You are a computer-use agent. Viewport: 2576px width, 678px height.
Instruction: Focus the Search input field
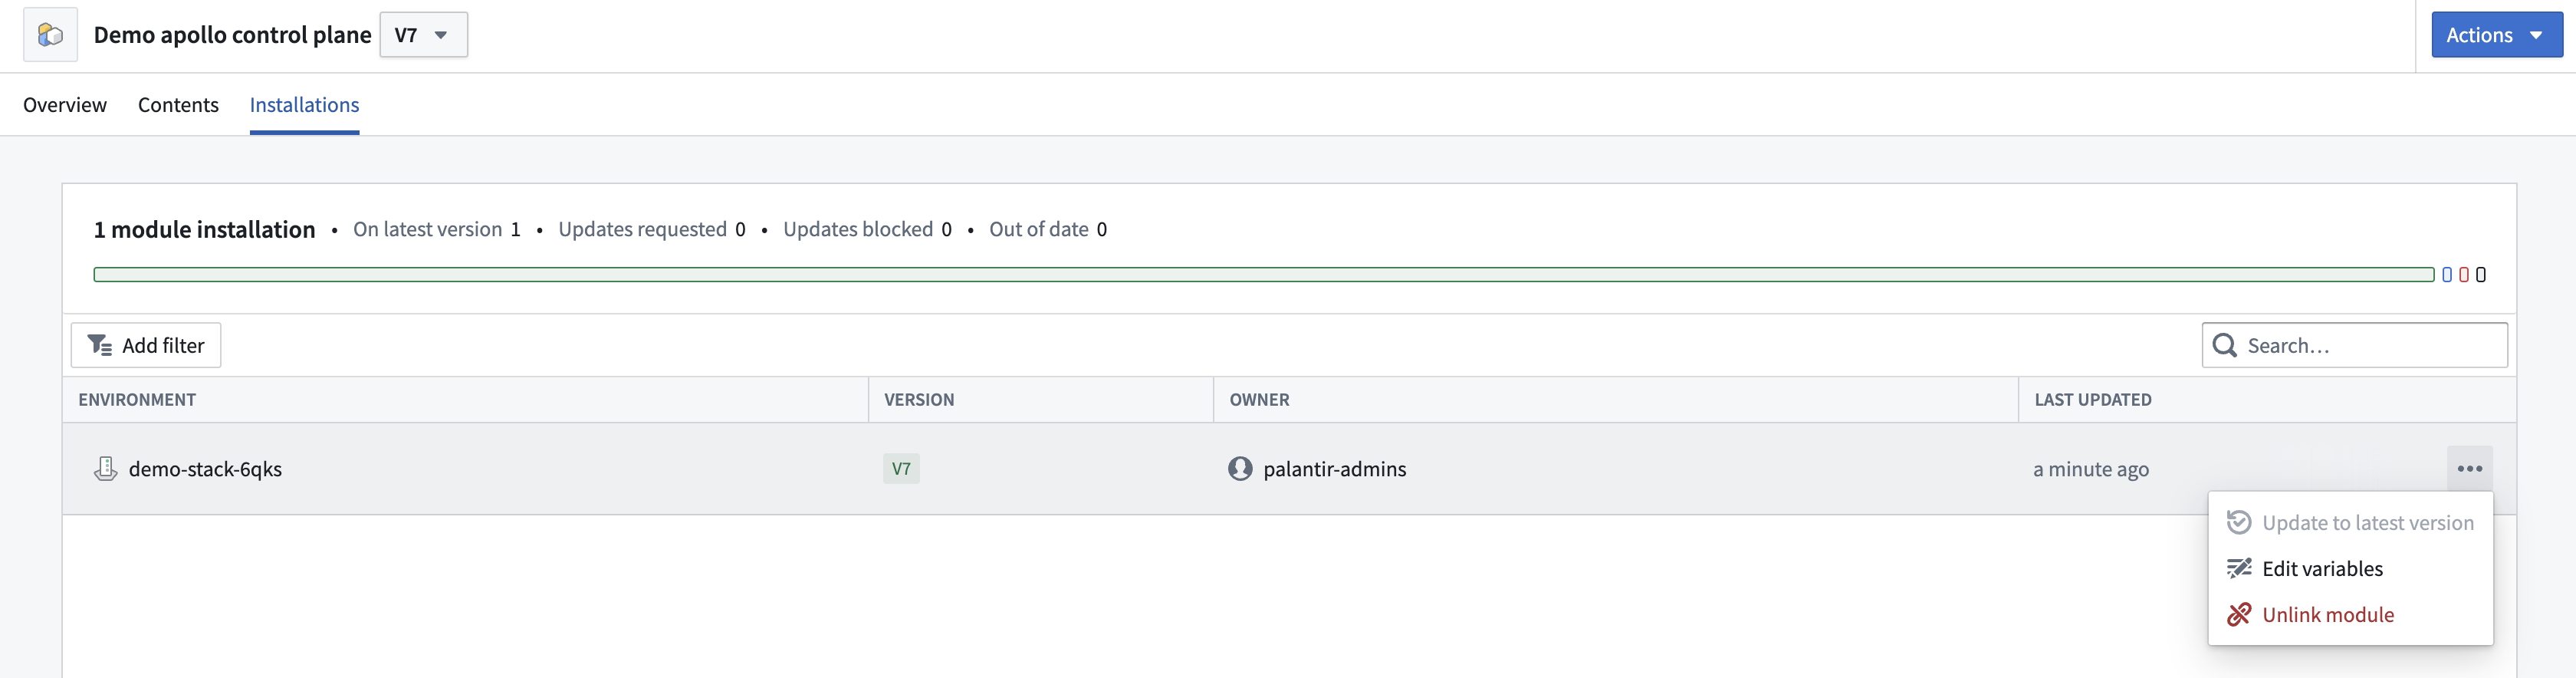click(x=2354, y=345)
